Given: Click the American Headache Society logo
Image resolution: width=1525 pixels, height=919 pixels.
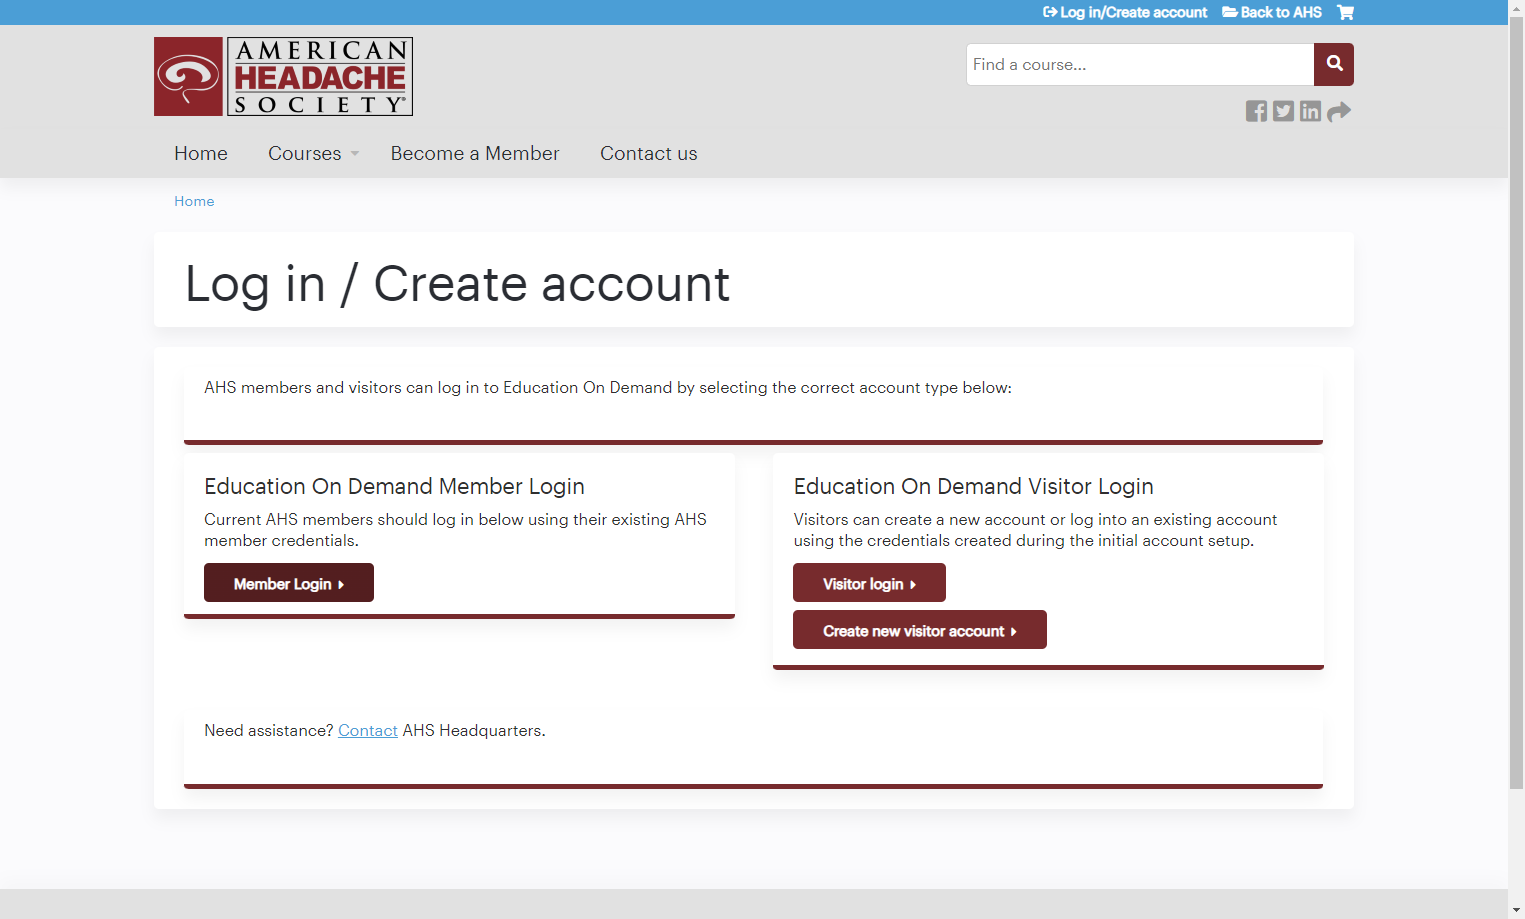Looking at the screenshot, I should 283,77.
